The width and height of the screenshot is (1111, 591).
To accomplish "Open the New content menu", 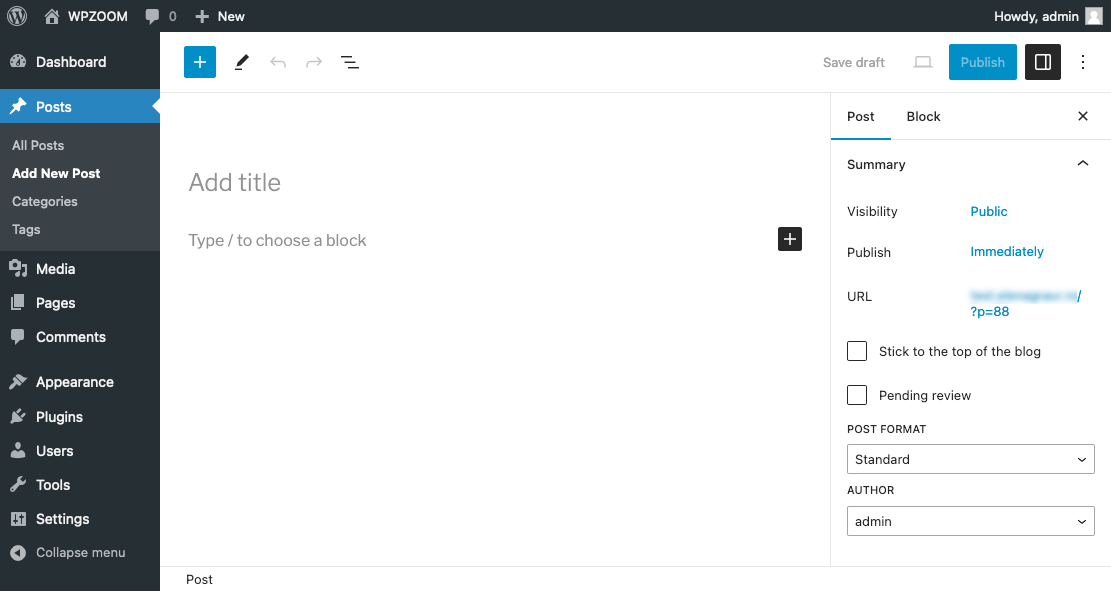I will point(220,16).
